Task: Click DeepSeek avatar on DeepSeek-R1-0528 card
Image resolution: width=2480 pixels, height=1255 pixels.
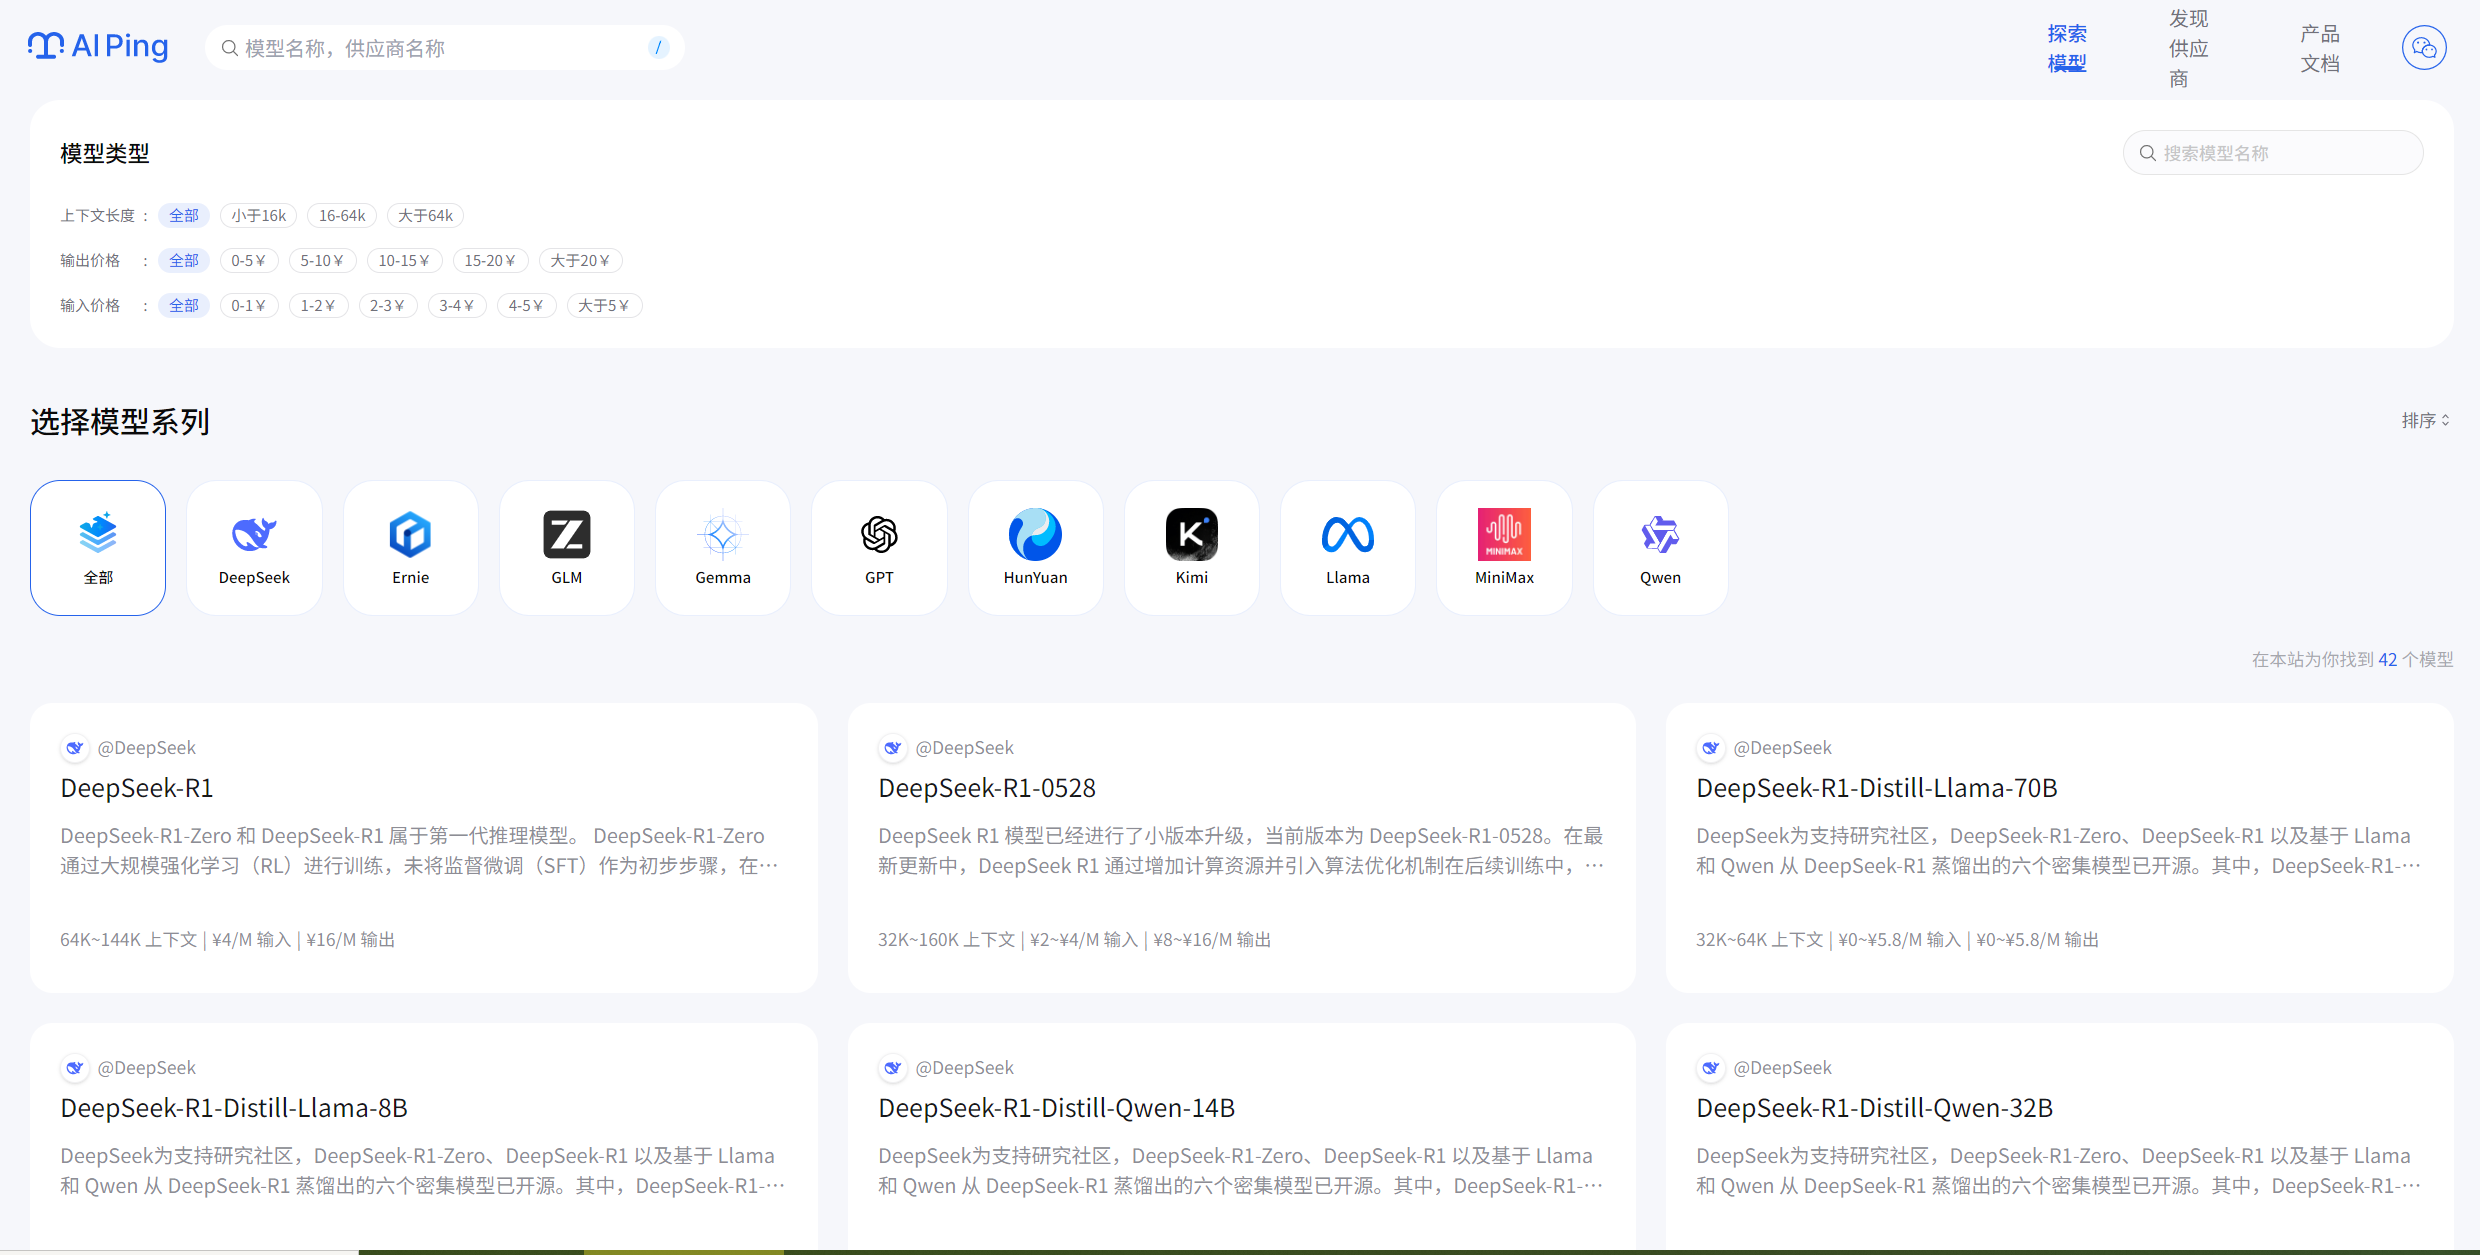Action: pos(893,748)
